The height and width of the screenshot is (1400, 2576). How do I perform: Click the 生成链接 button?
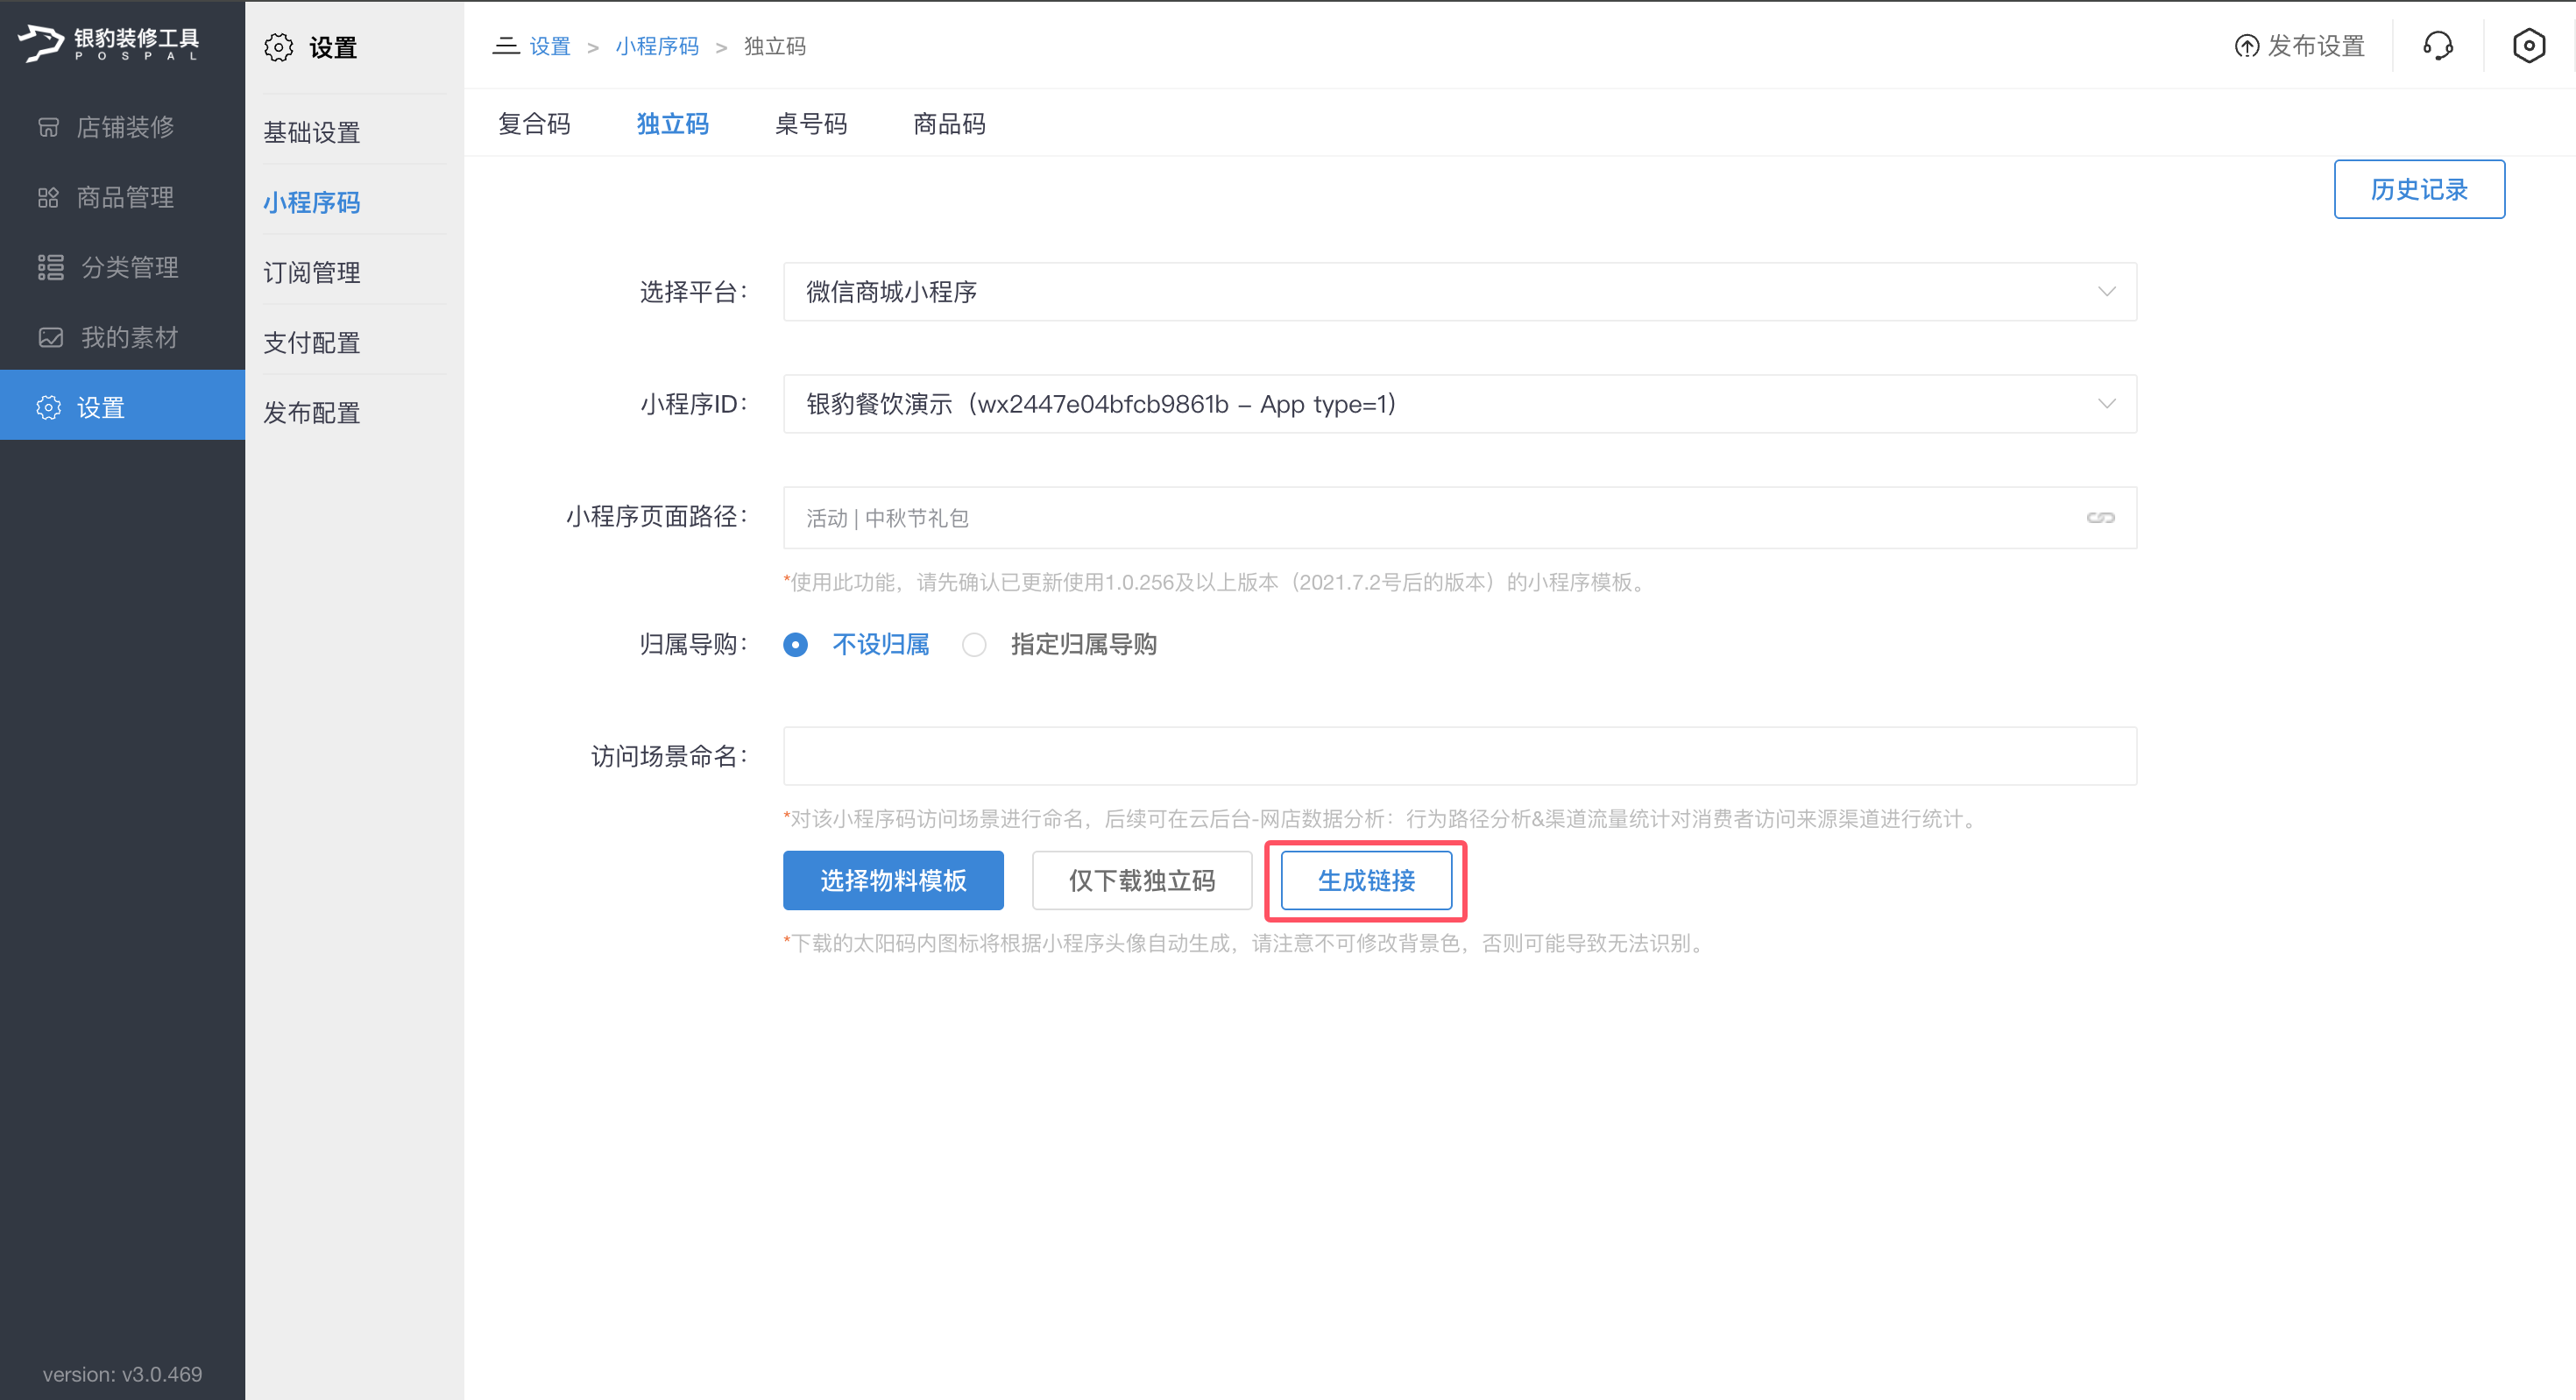(x=1366, y=880)
